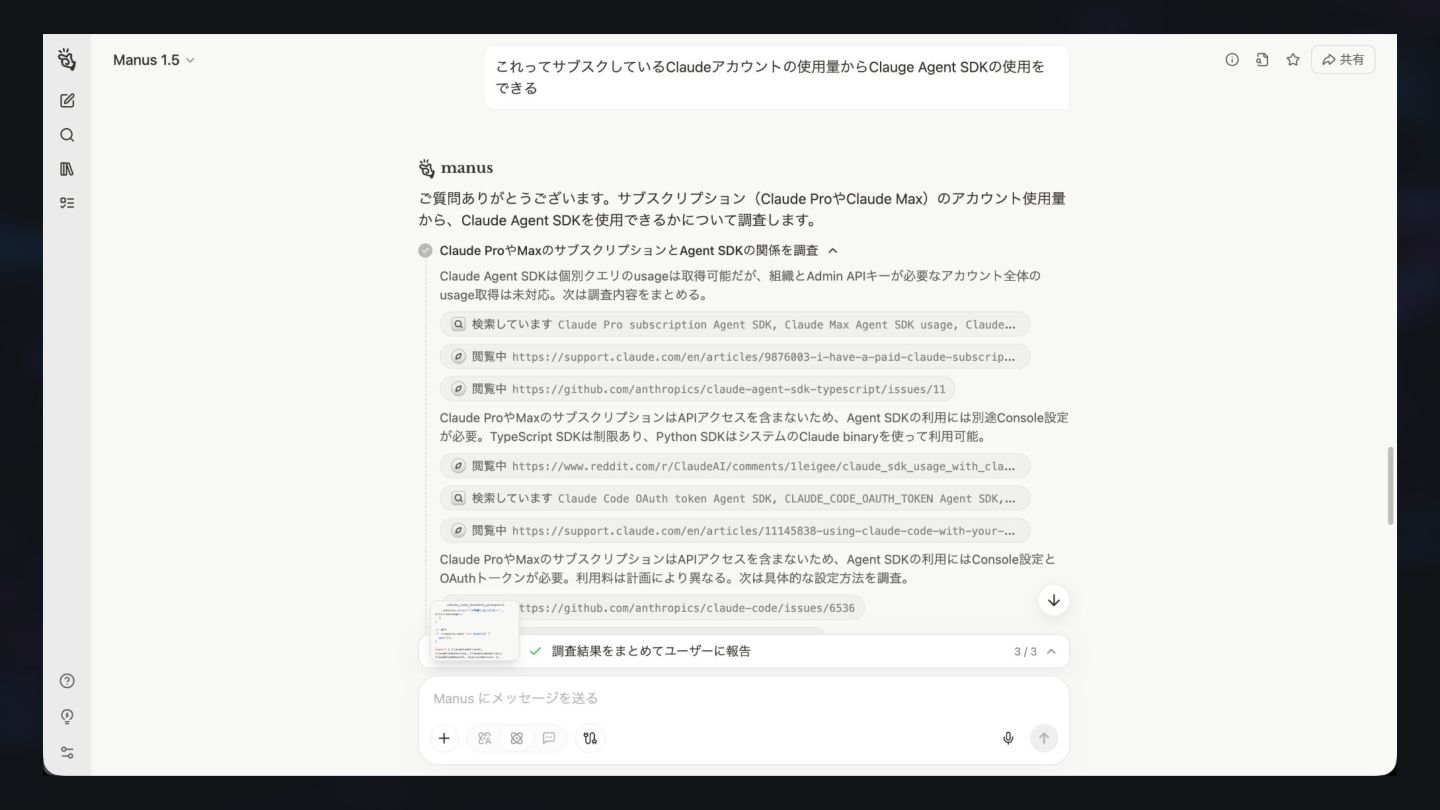
Task: Jump to the bottom with the down-arrow button
Action: 1053,600
